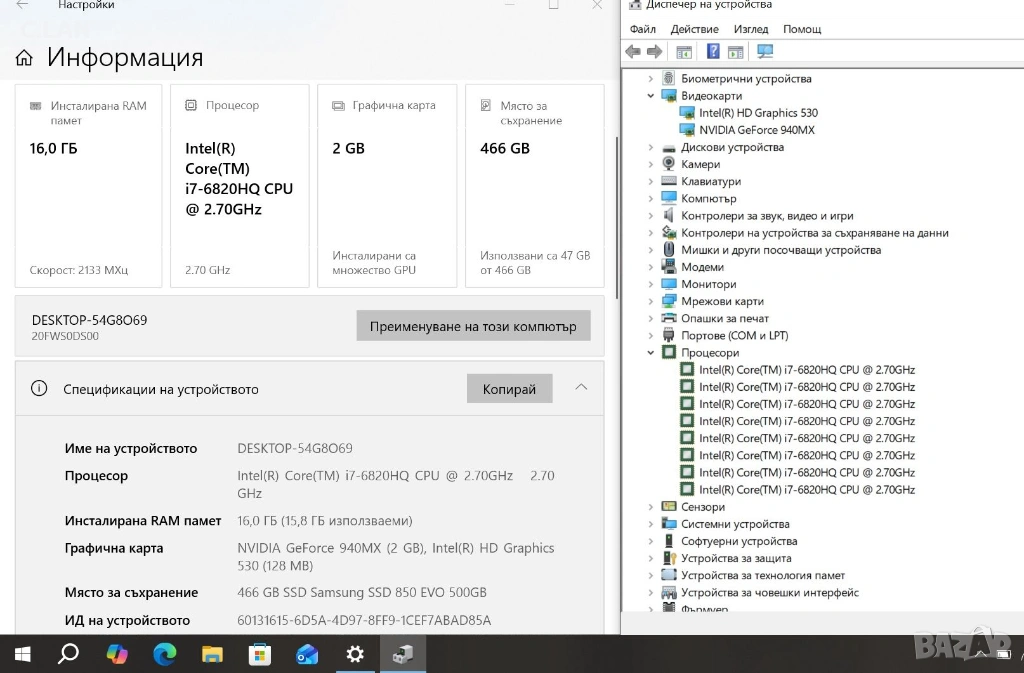Screen dimensions: 1024x673
Task: Collapse the Видеокарти tree node
Action: [651, 96]
